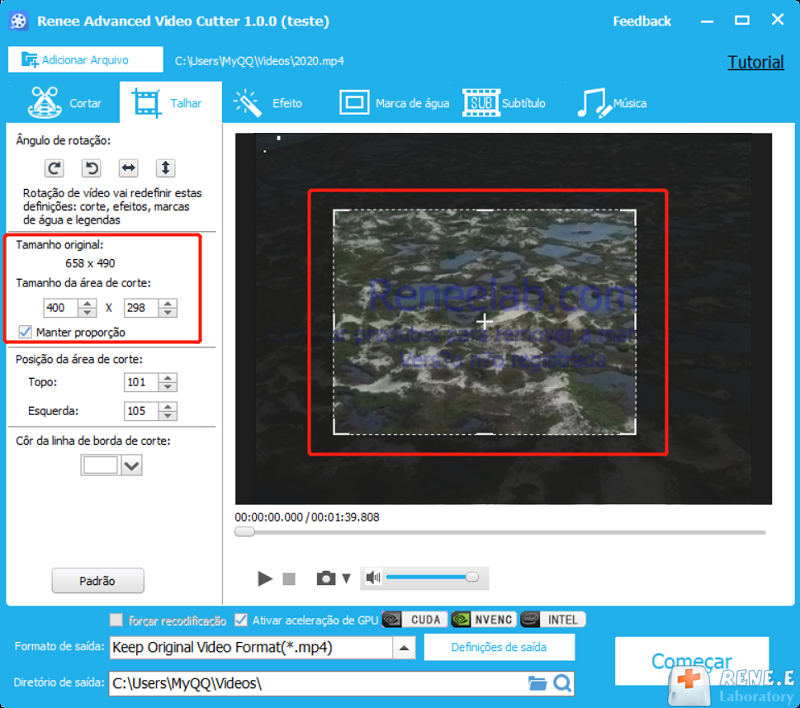Decrease the Topo position value
Viewport: 800px width, 708px height.
pyautogui.click(x=168, y=387)
